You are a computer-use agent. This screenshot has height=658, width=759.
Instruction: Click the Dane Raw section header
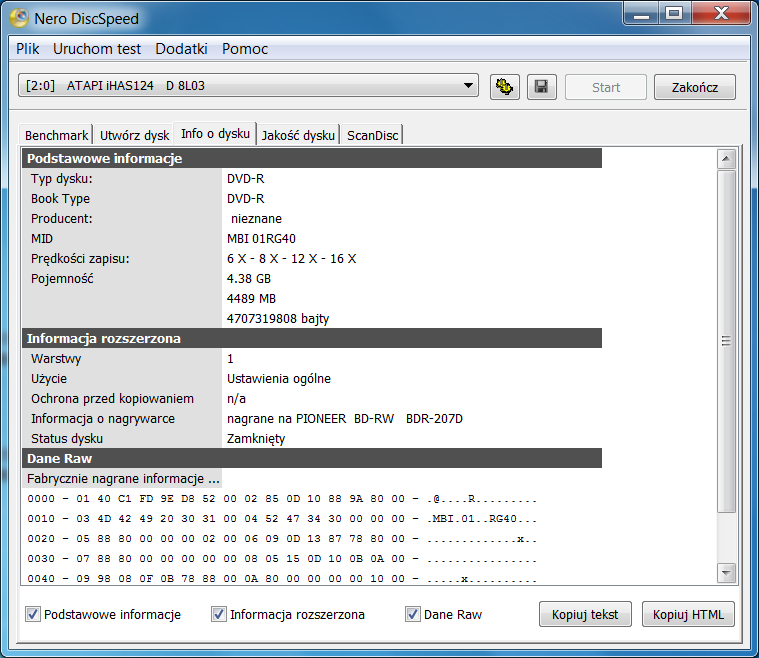click(x=312, y=459)
